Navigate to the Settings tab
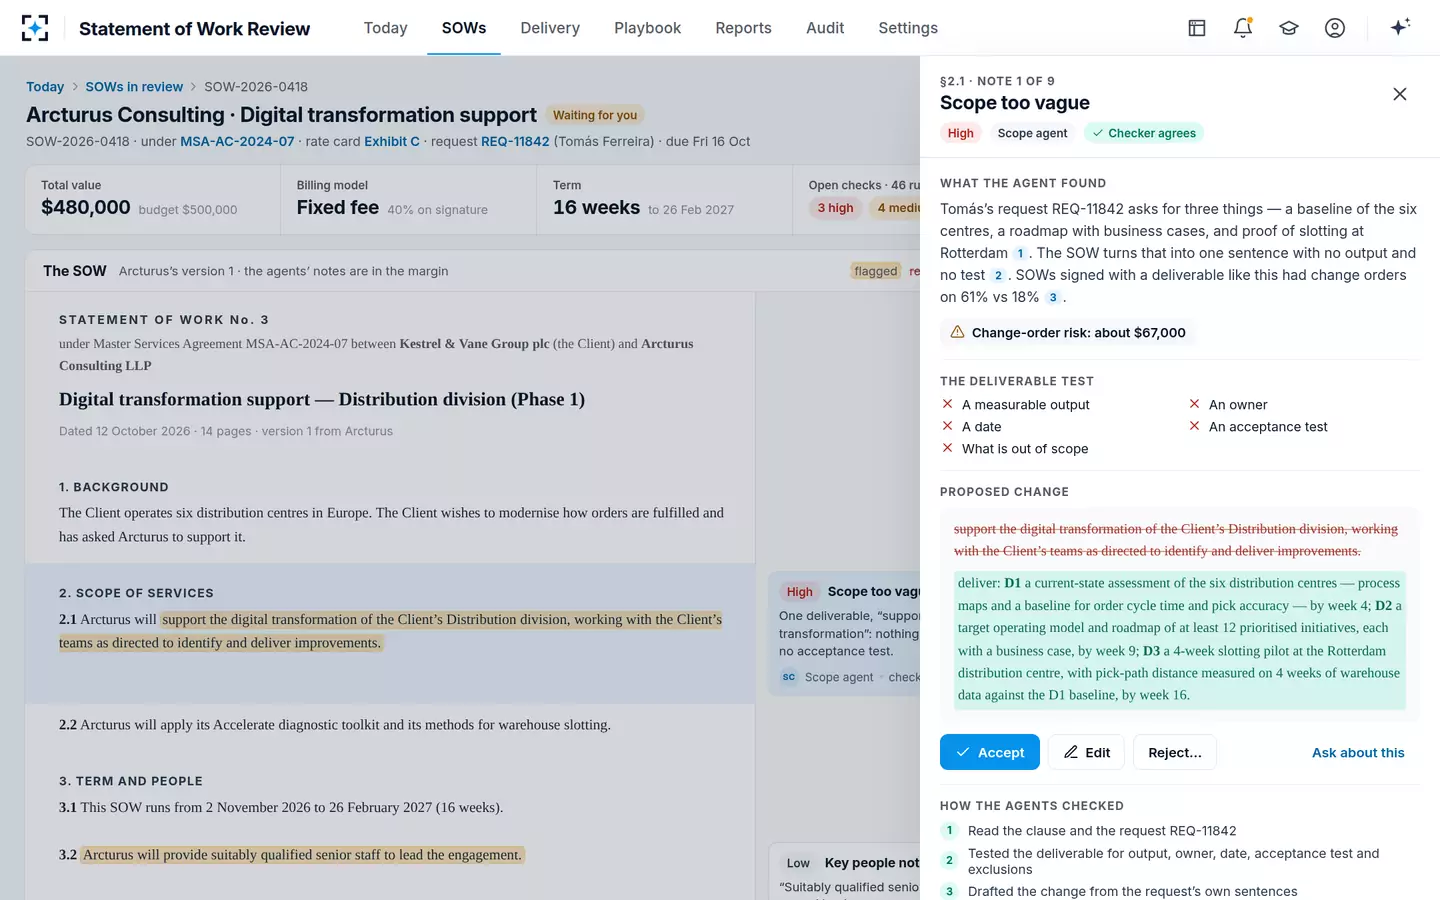This screenshot has height=900, width=1440. (x=908, y=28)
